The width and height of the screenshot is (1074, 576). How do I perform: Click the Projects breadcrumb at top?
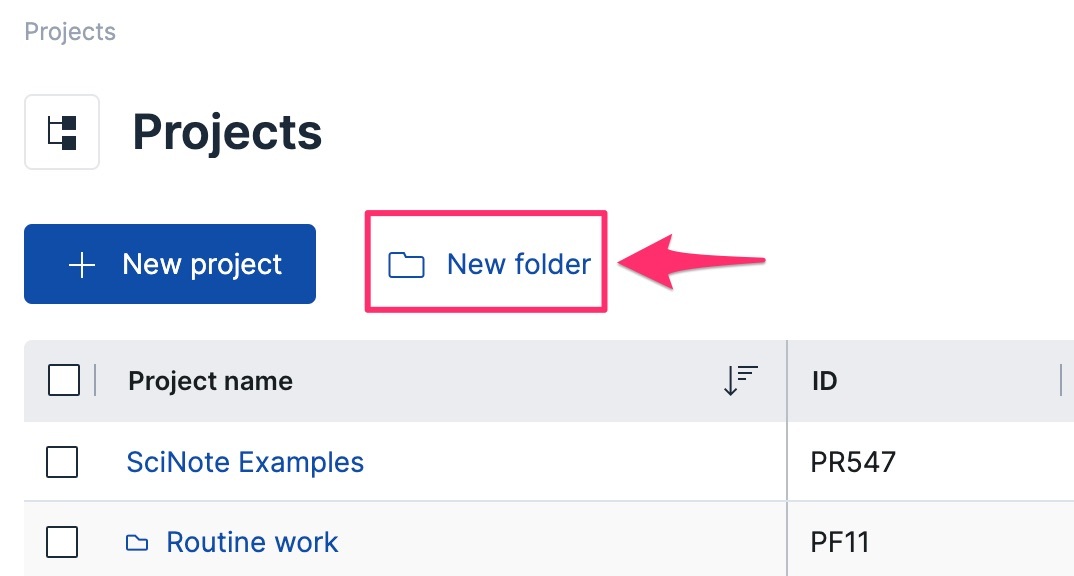[x=70, y=32]
